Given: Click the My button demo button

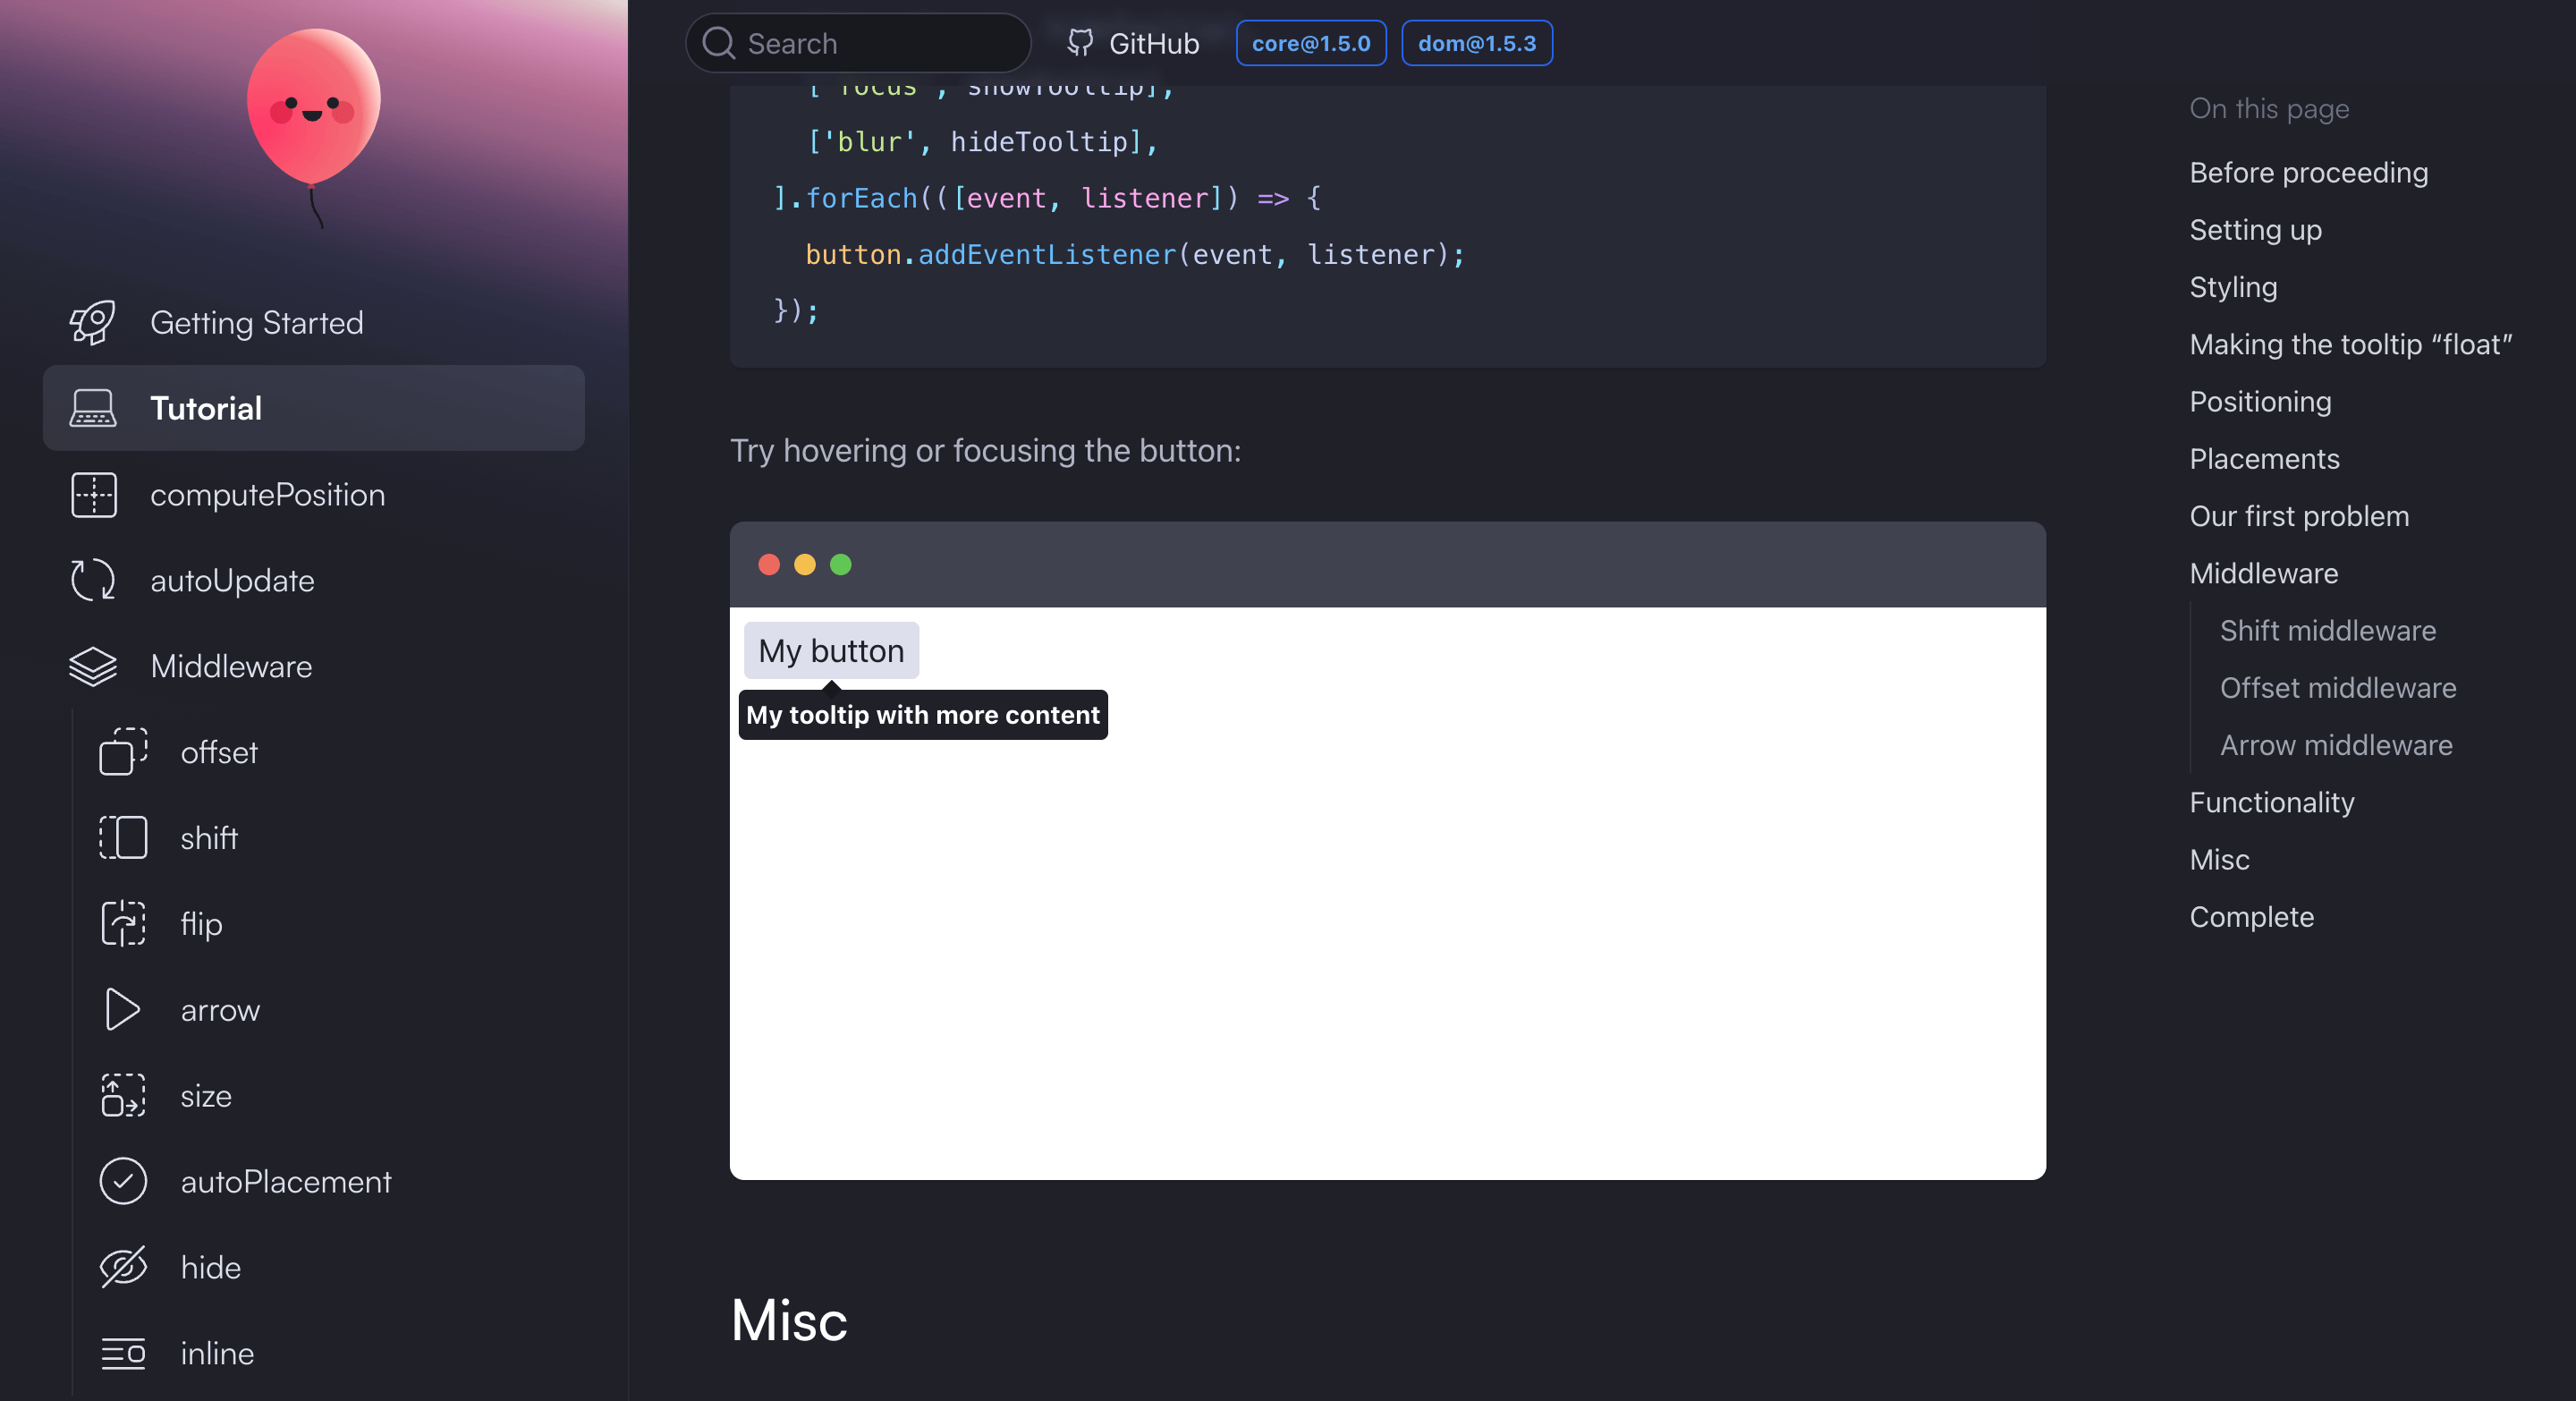Looking at the screenshot, I should [831, 651].
